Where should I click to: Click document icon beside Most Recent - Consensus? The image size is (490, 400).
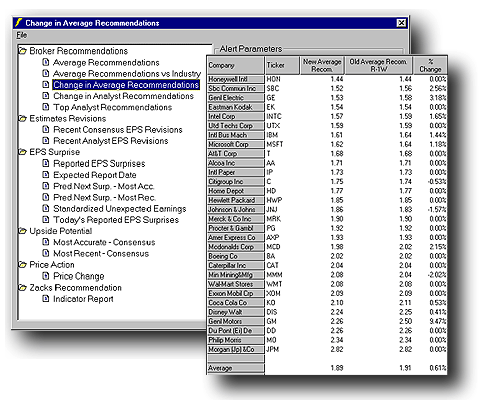tap(46, 253)
